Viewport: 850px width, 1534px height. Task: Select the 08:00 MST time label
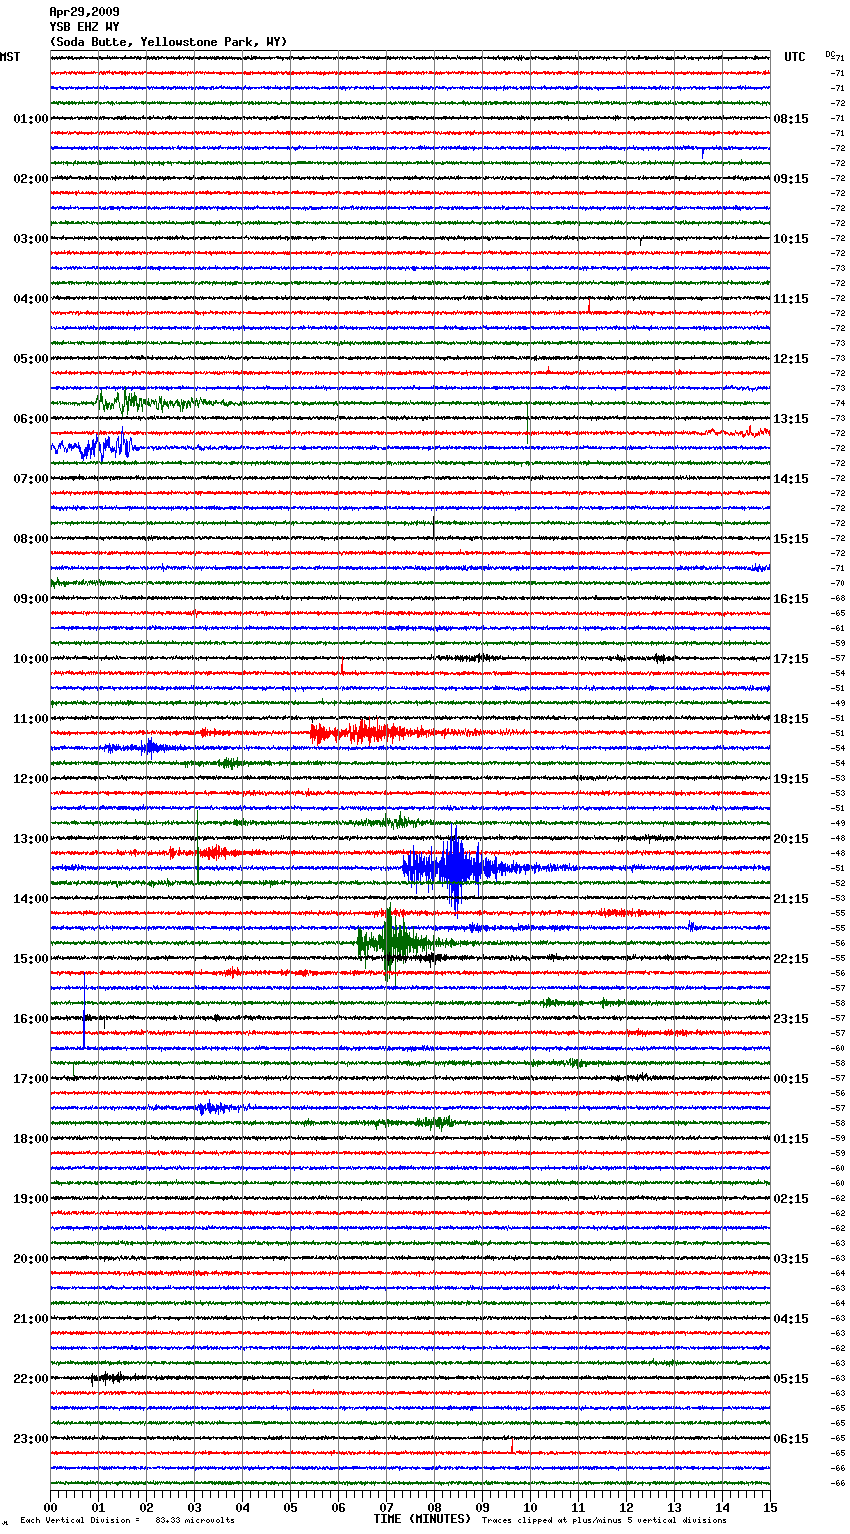pyautogui.click(x=31, y=539)
